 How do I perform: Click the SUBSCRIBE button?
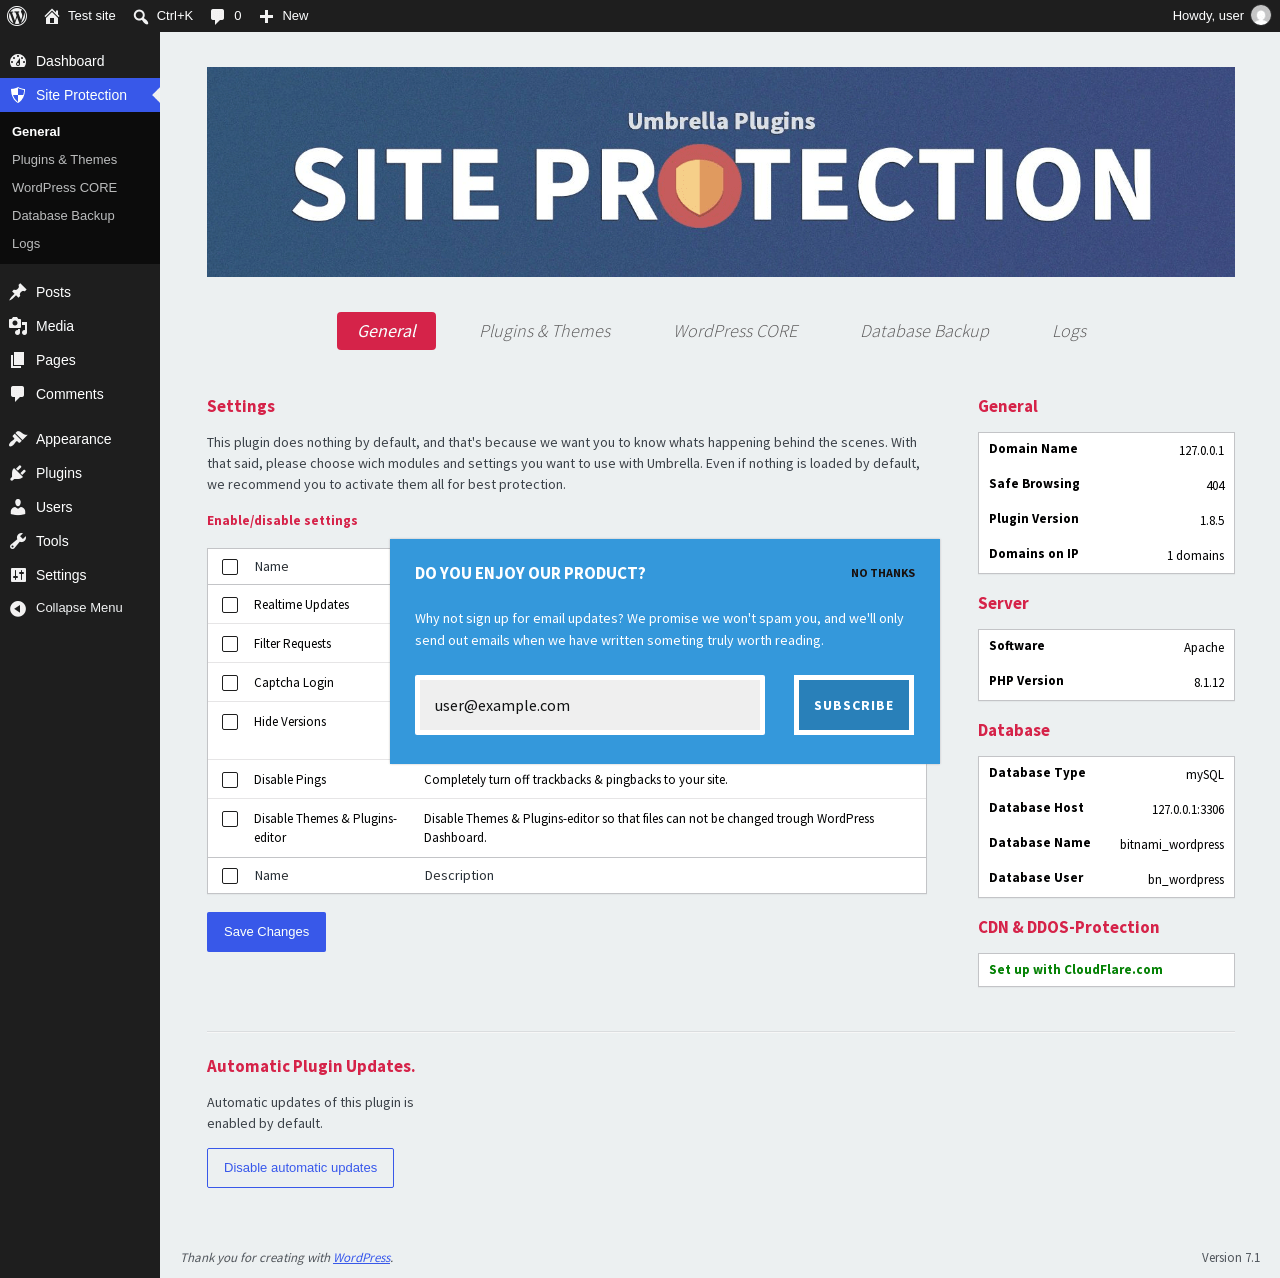pos(854,705)
